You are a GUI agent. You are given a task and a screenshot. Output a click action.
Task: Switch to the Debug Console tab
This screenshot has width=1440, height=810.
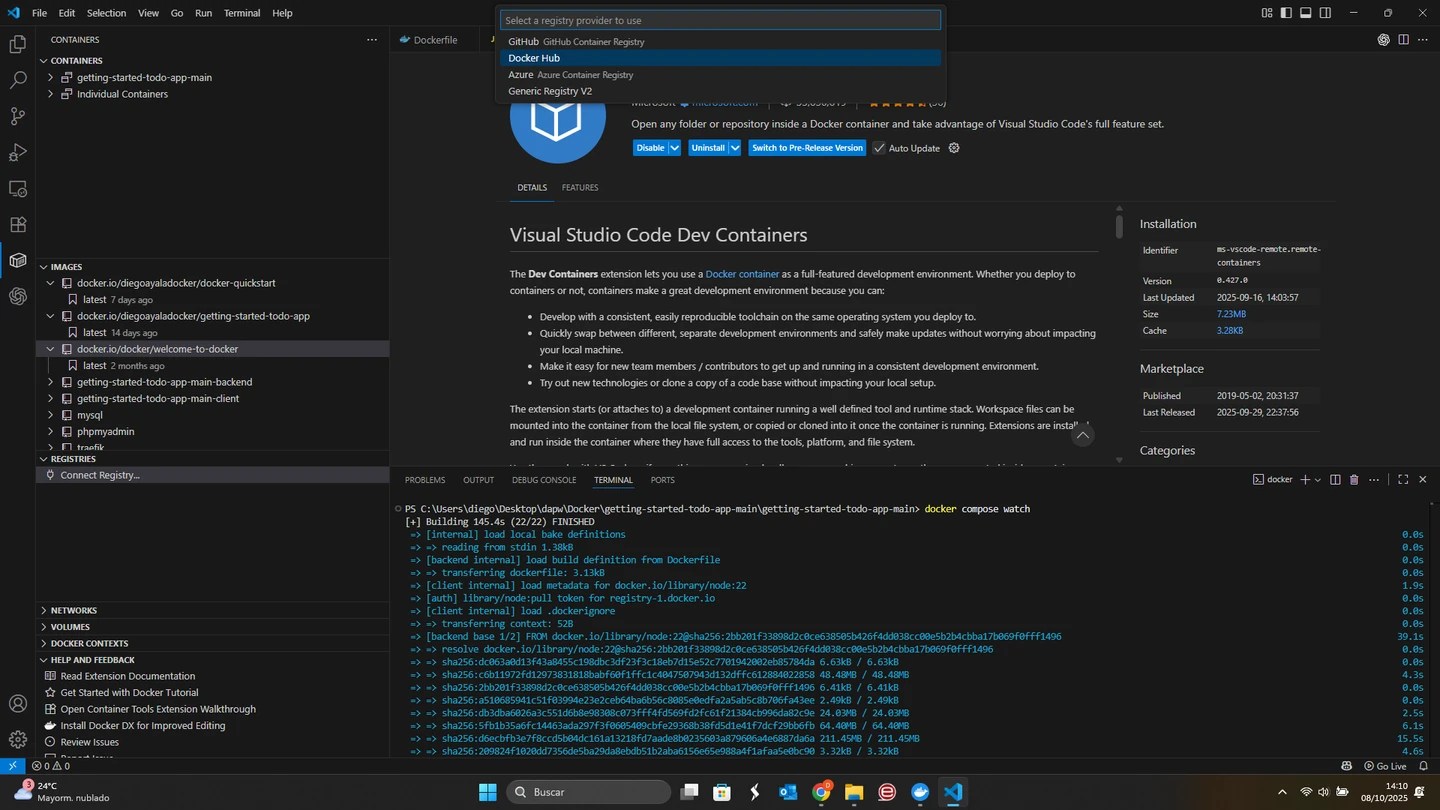(x=544, y=480)
